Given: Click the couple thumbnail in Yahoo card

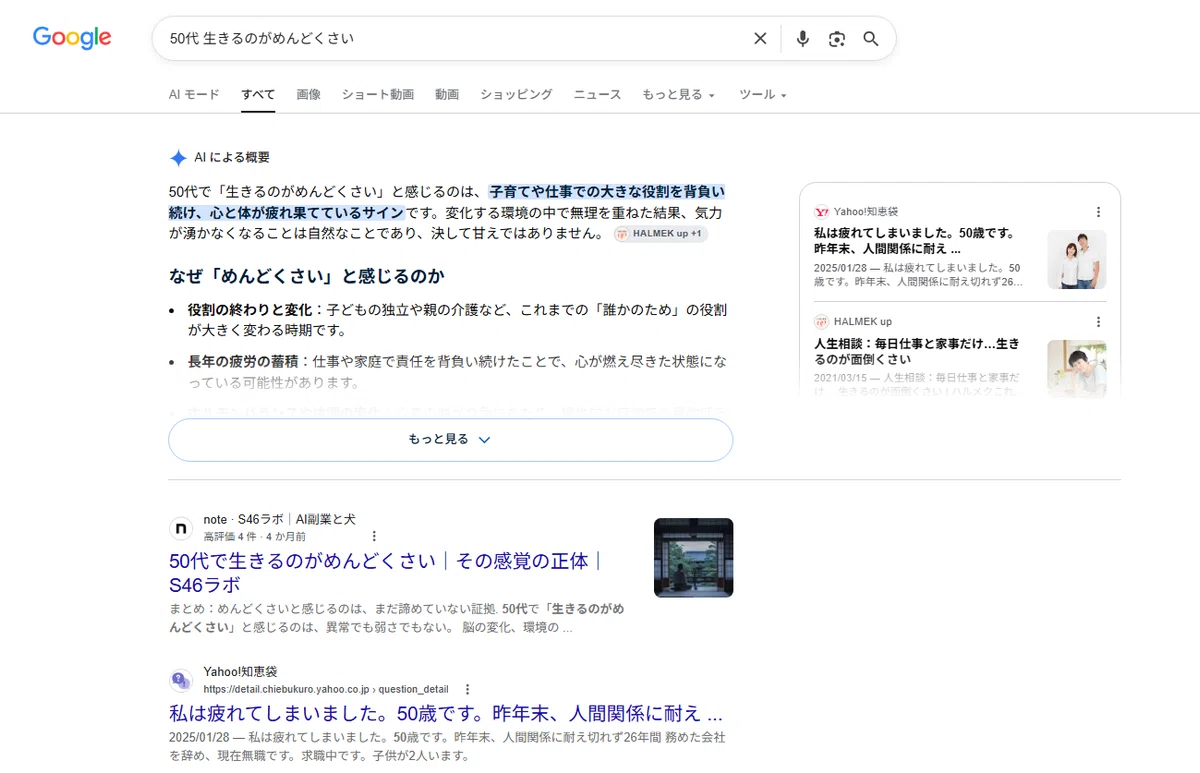Looking at the screenshot, I should pos(1077,260).
